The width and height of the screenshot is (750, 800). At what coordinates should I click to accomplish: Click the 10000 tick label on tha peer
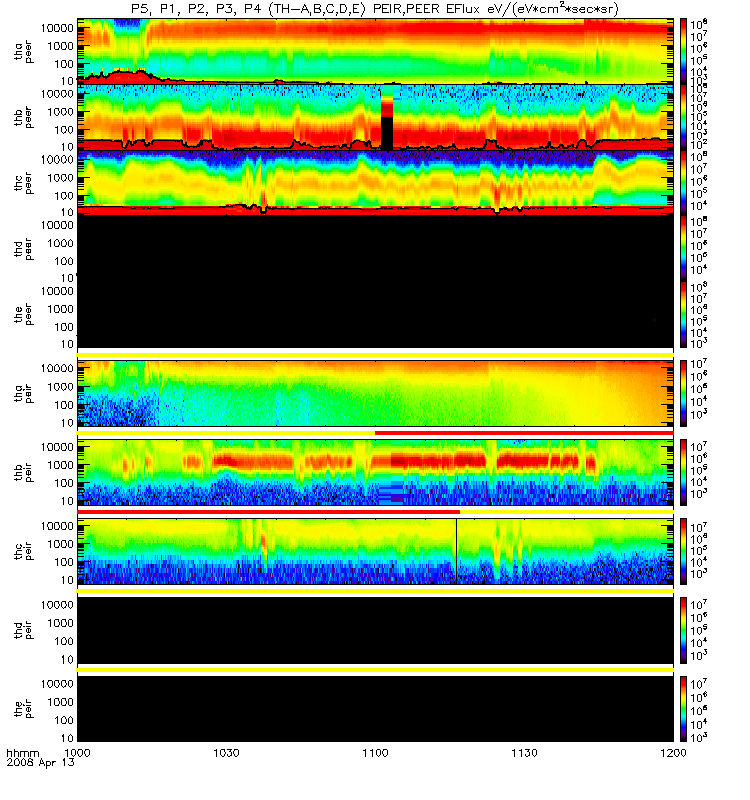(x=58, y=28)
